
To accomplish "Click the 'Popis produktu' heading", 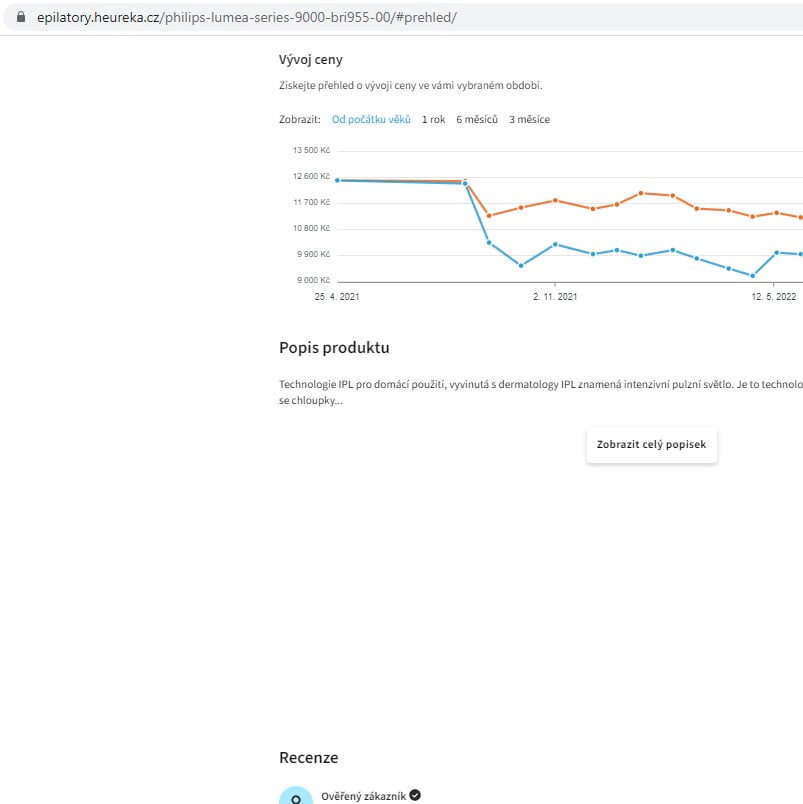I will (x=334, y=348).
